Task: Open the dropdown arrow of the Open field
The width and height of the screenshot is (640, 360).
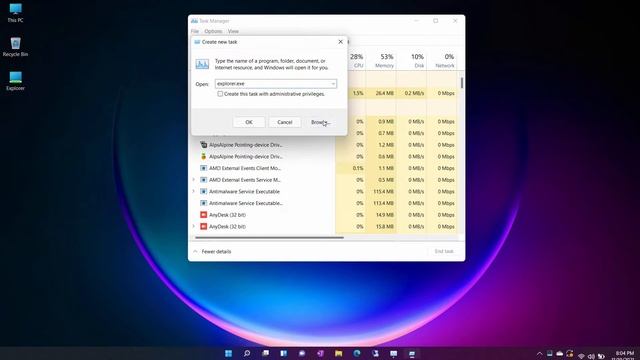Action: click(x=333, y=84)
